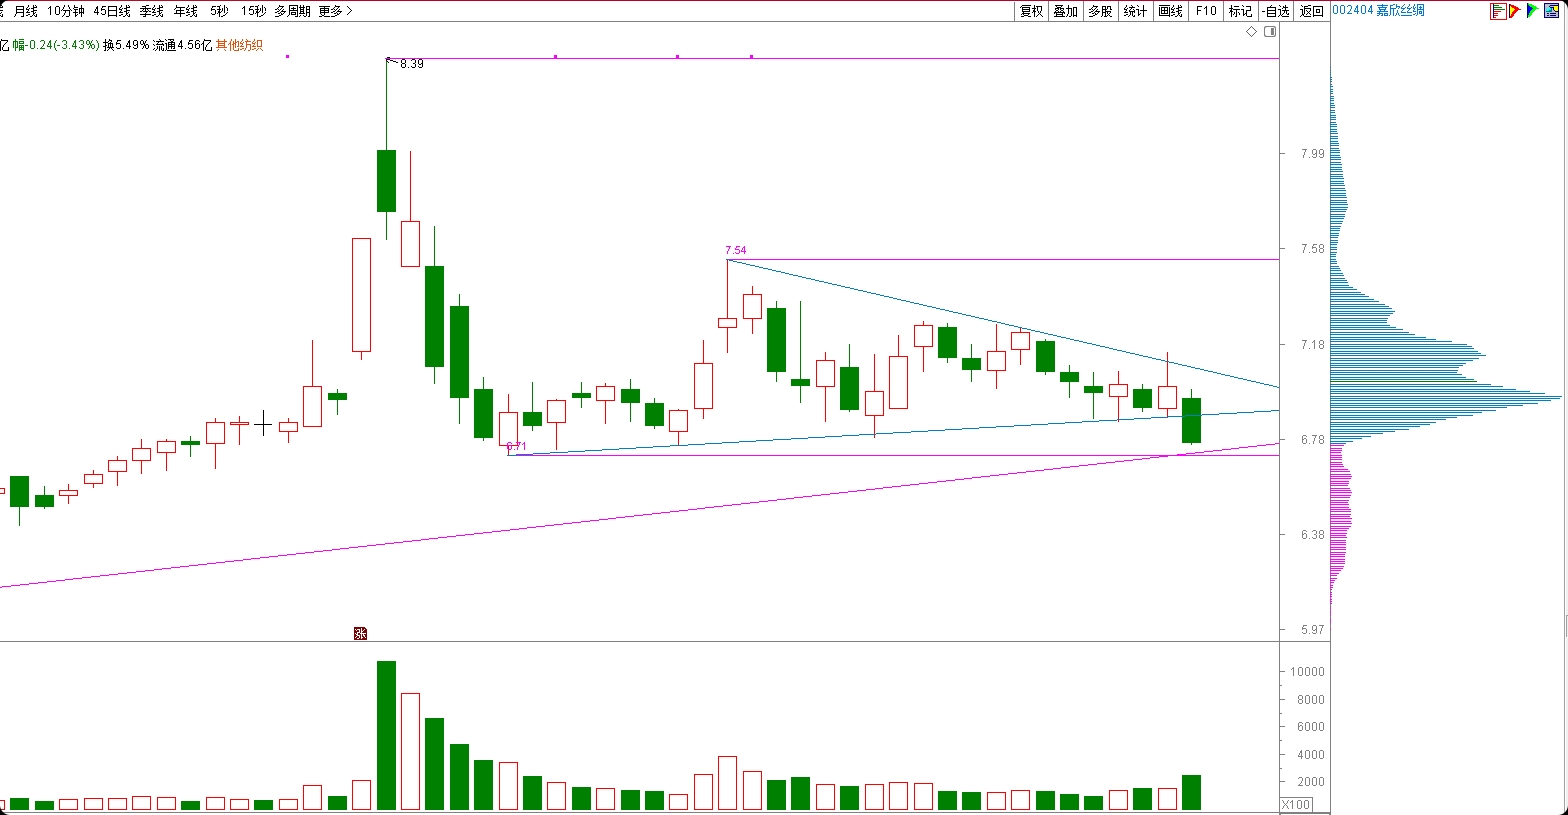1568x815 pixels.
Task: Click stock title 002404 嘉欣丝绸
Action: click(1378, 10)
